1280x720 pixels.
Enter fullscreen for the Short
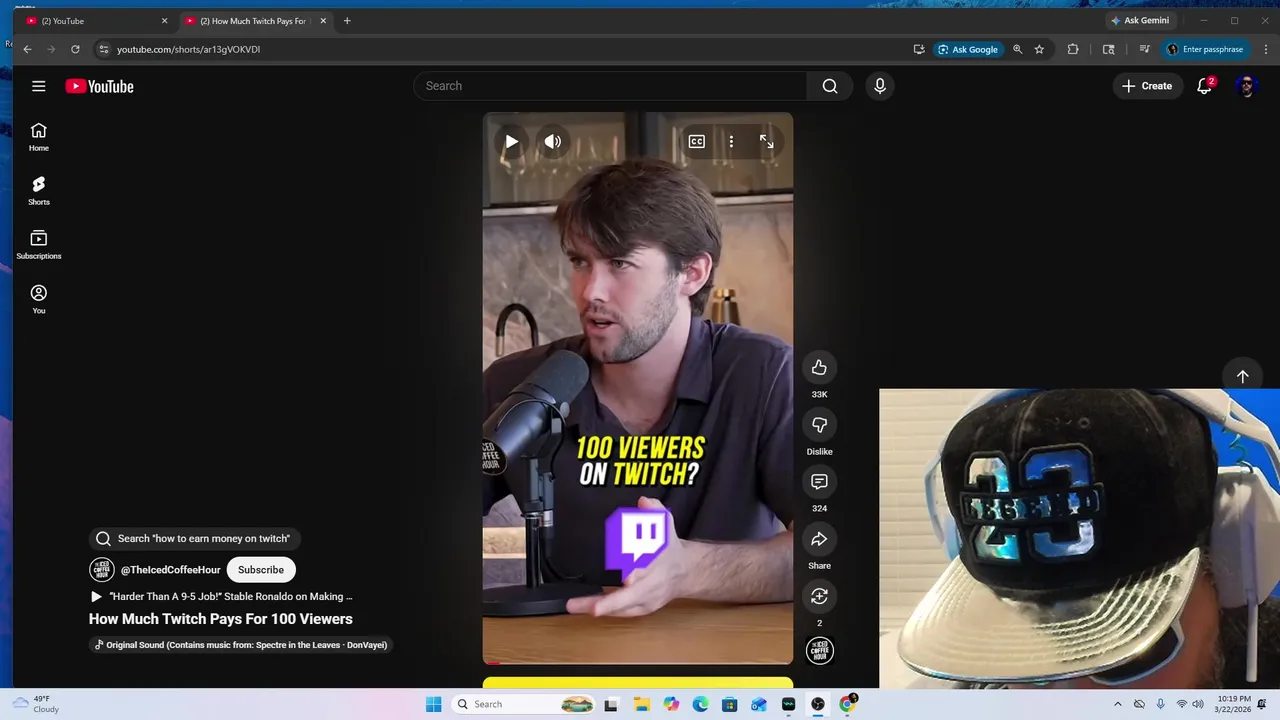[x=767, y=142]
